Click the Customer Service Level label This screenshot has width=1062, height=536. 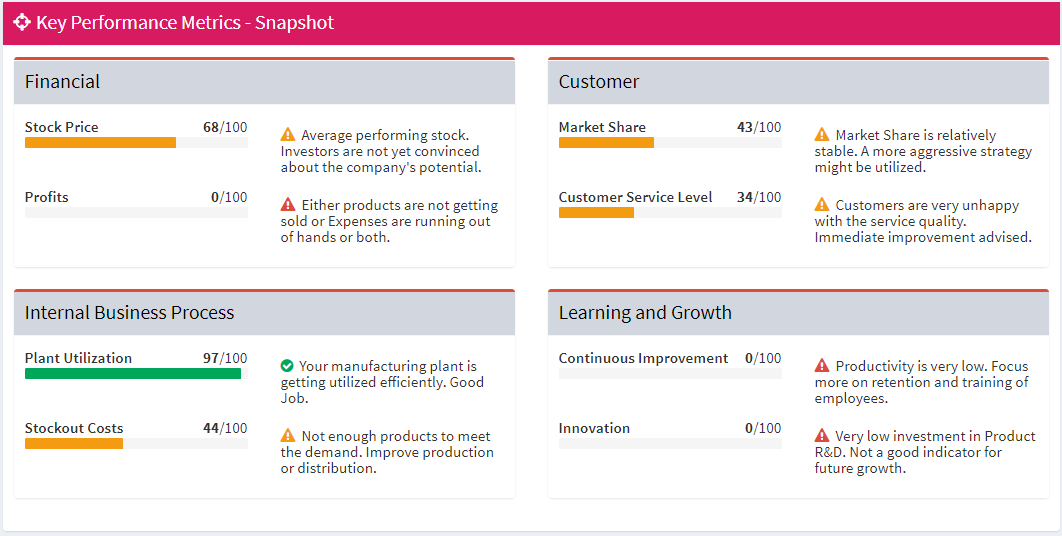click(635, 197)
